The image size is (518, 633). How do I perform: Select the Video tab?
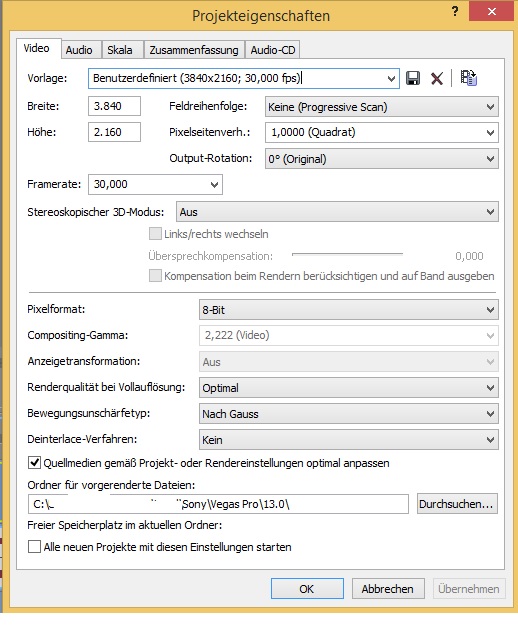coord(37,48)
